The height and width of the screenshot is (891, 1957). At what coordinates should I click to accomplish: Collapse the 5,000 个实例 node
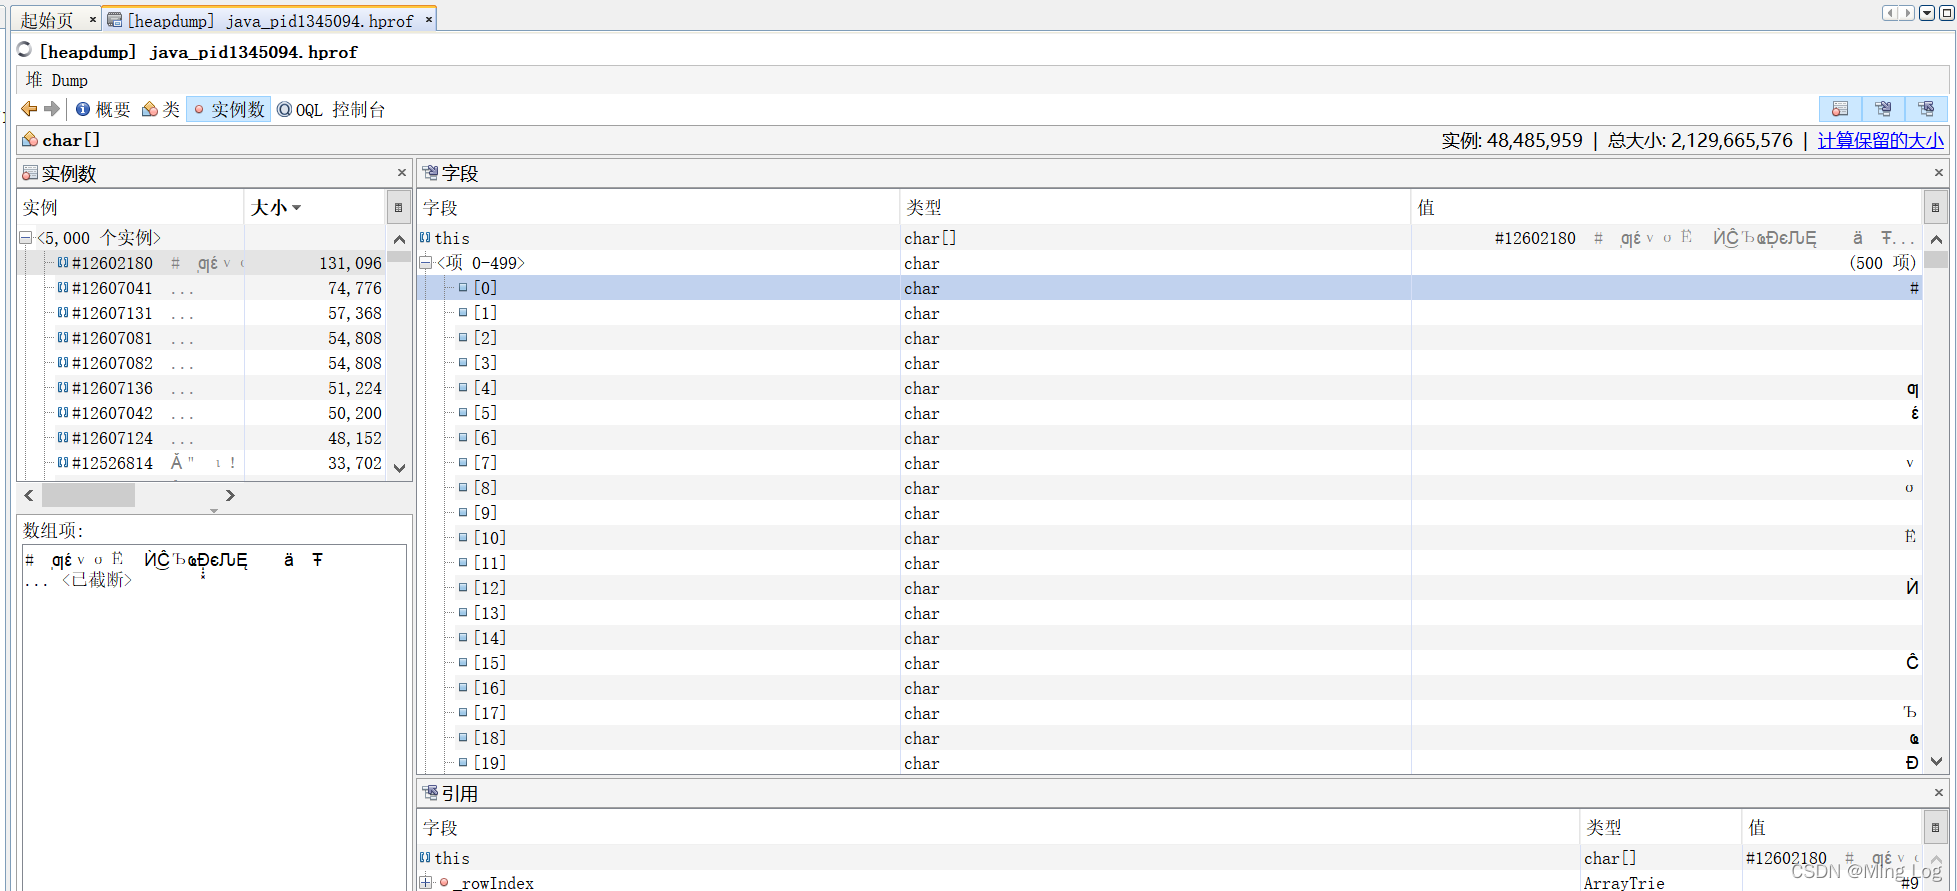pos(26,238)
